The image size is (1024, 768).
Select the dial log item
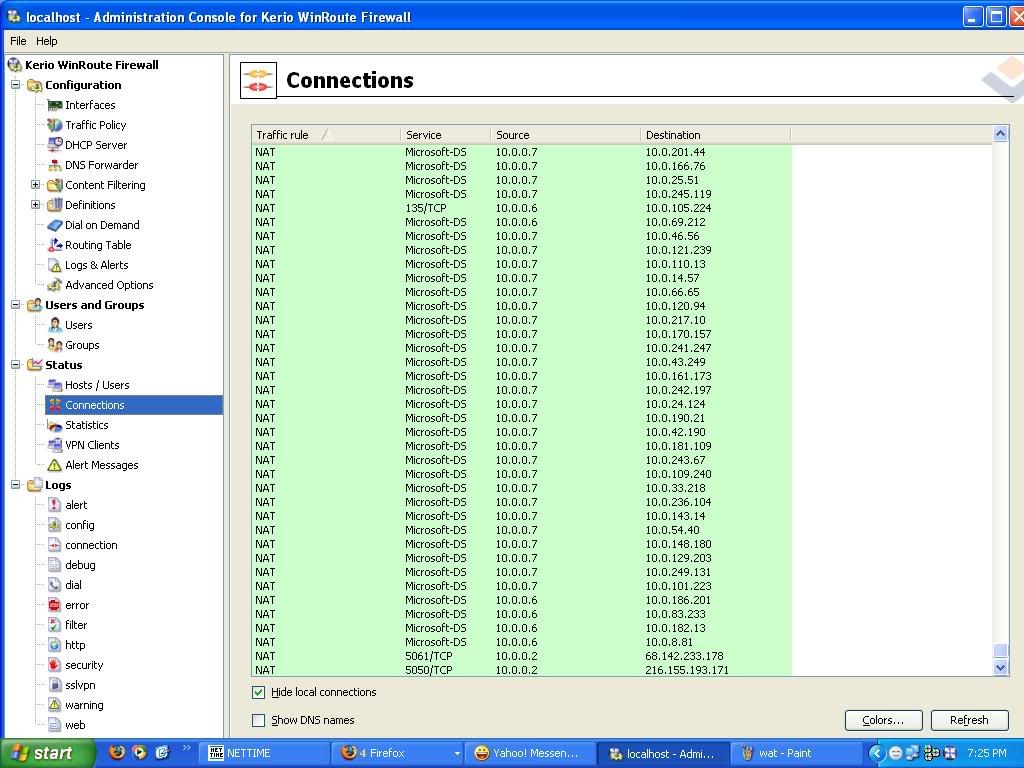[x=73, y=585]
